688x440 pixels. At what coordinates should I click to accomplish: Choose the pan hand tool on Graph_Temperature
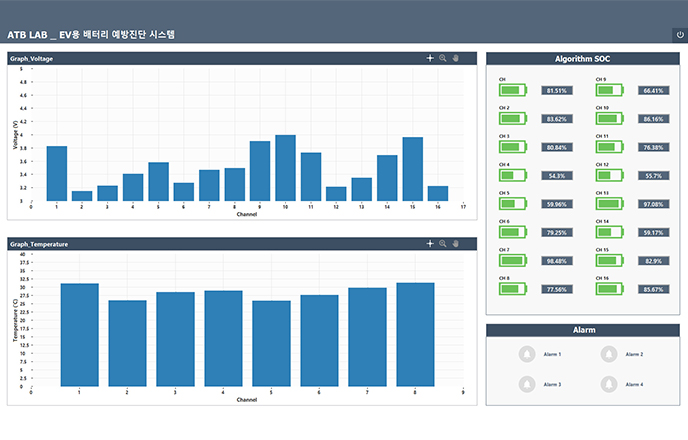[455, 243]
